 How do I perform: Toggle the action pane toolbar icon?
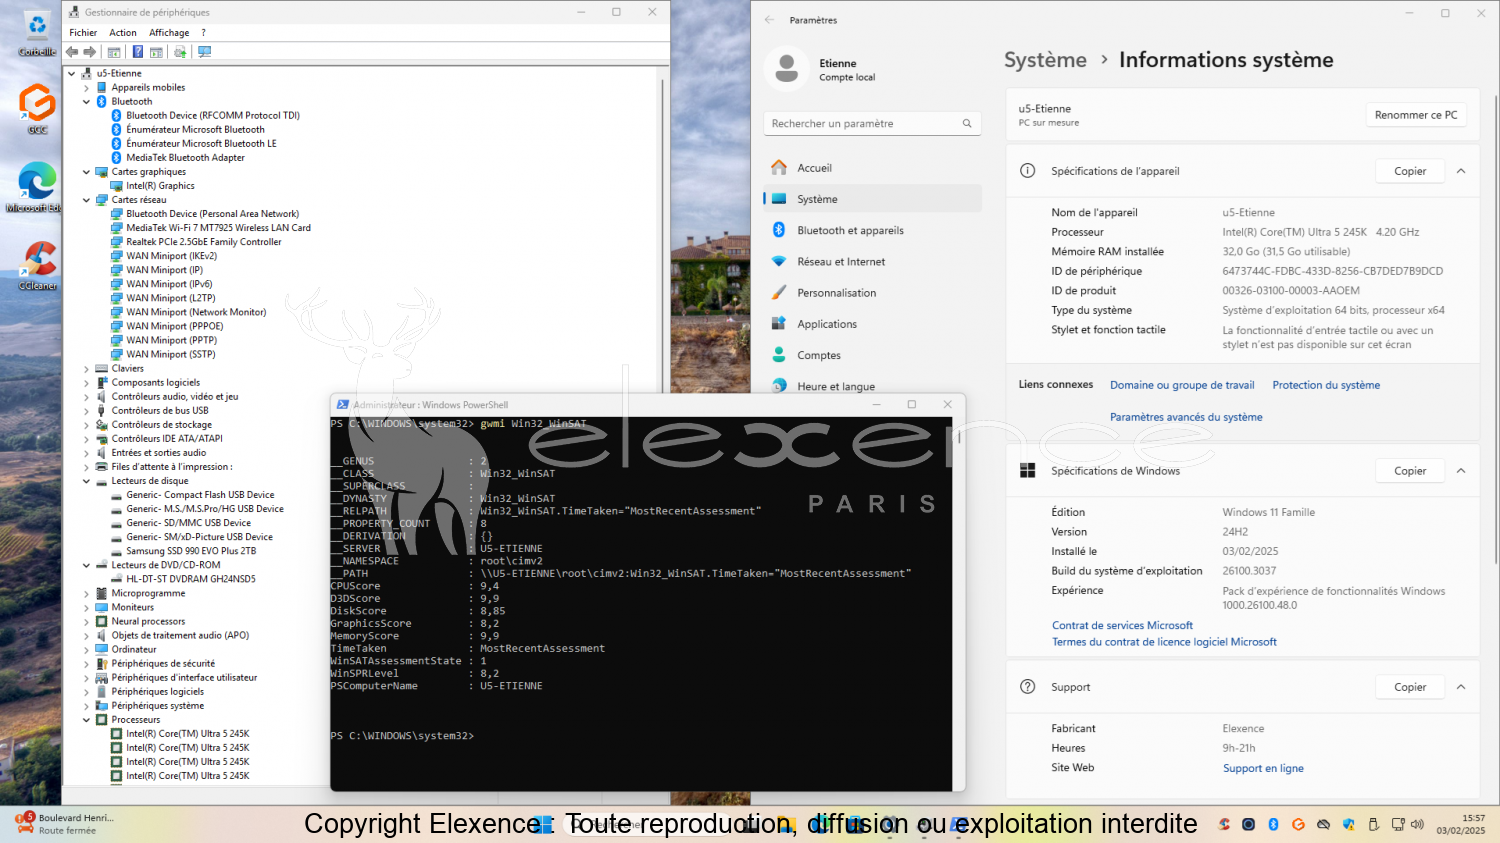157,52
